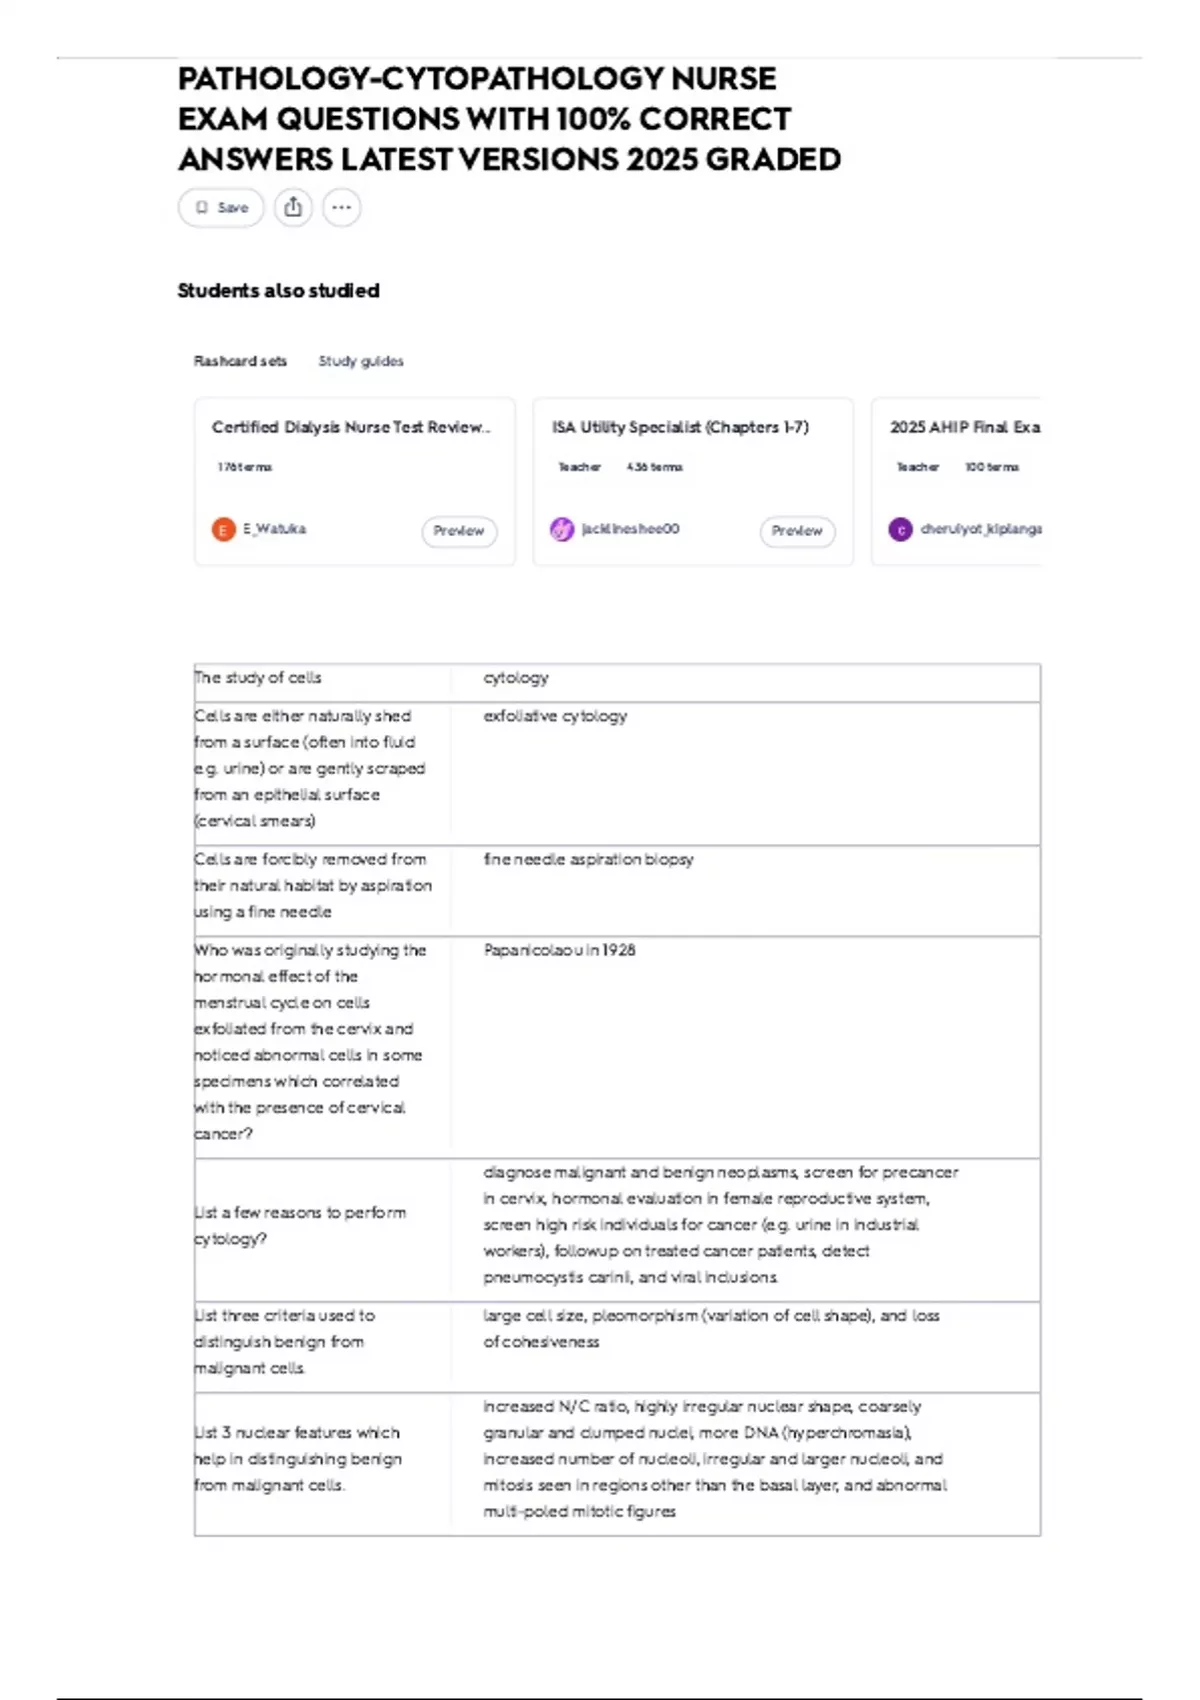Open the three-dot more options menu
The width and height of the screenshot is (1200, 1700).
[x=341, y=208]
